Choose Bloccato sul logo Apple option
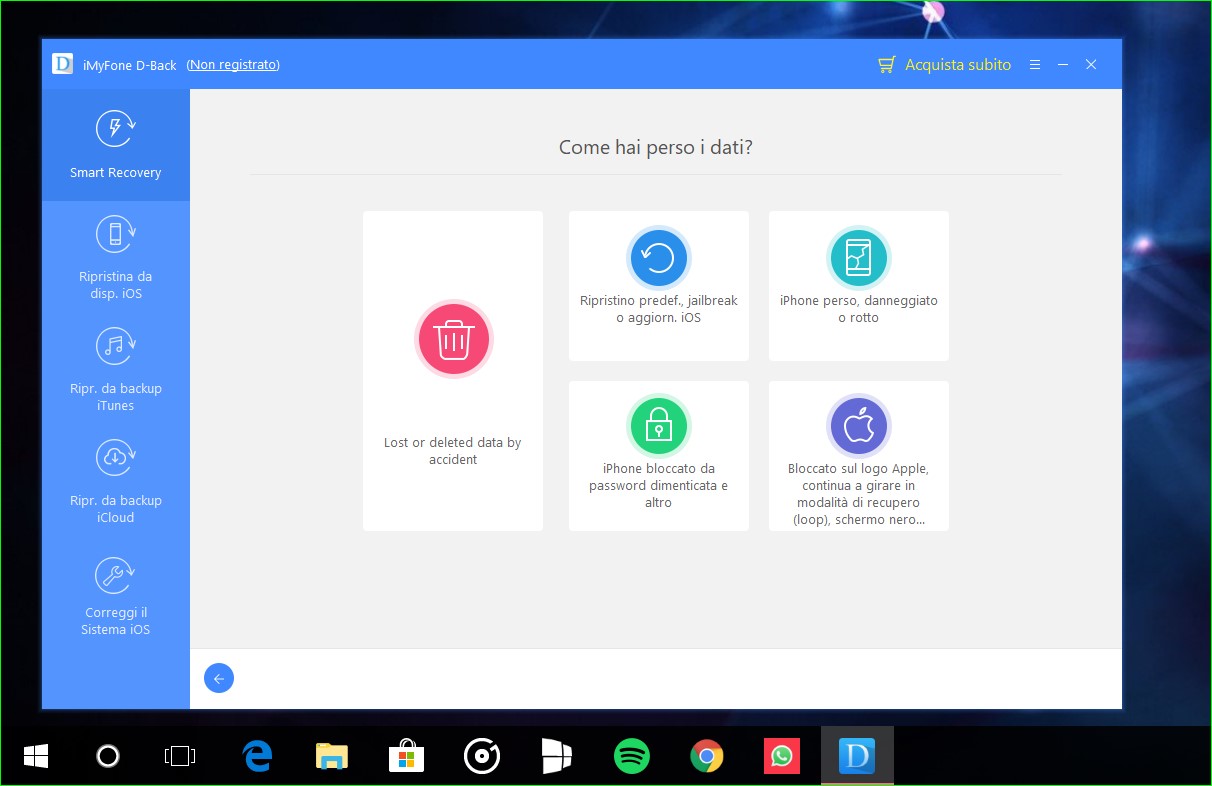 (x=859, y=456)
